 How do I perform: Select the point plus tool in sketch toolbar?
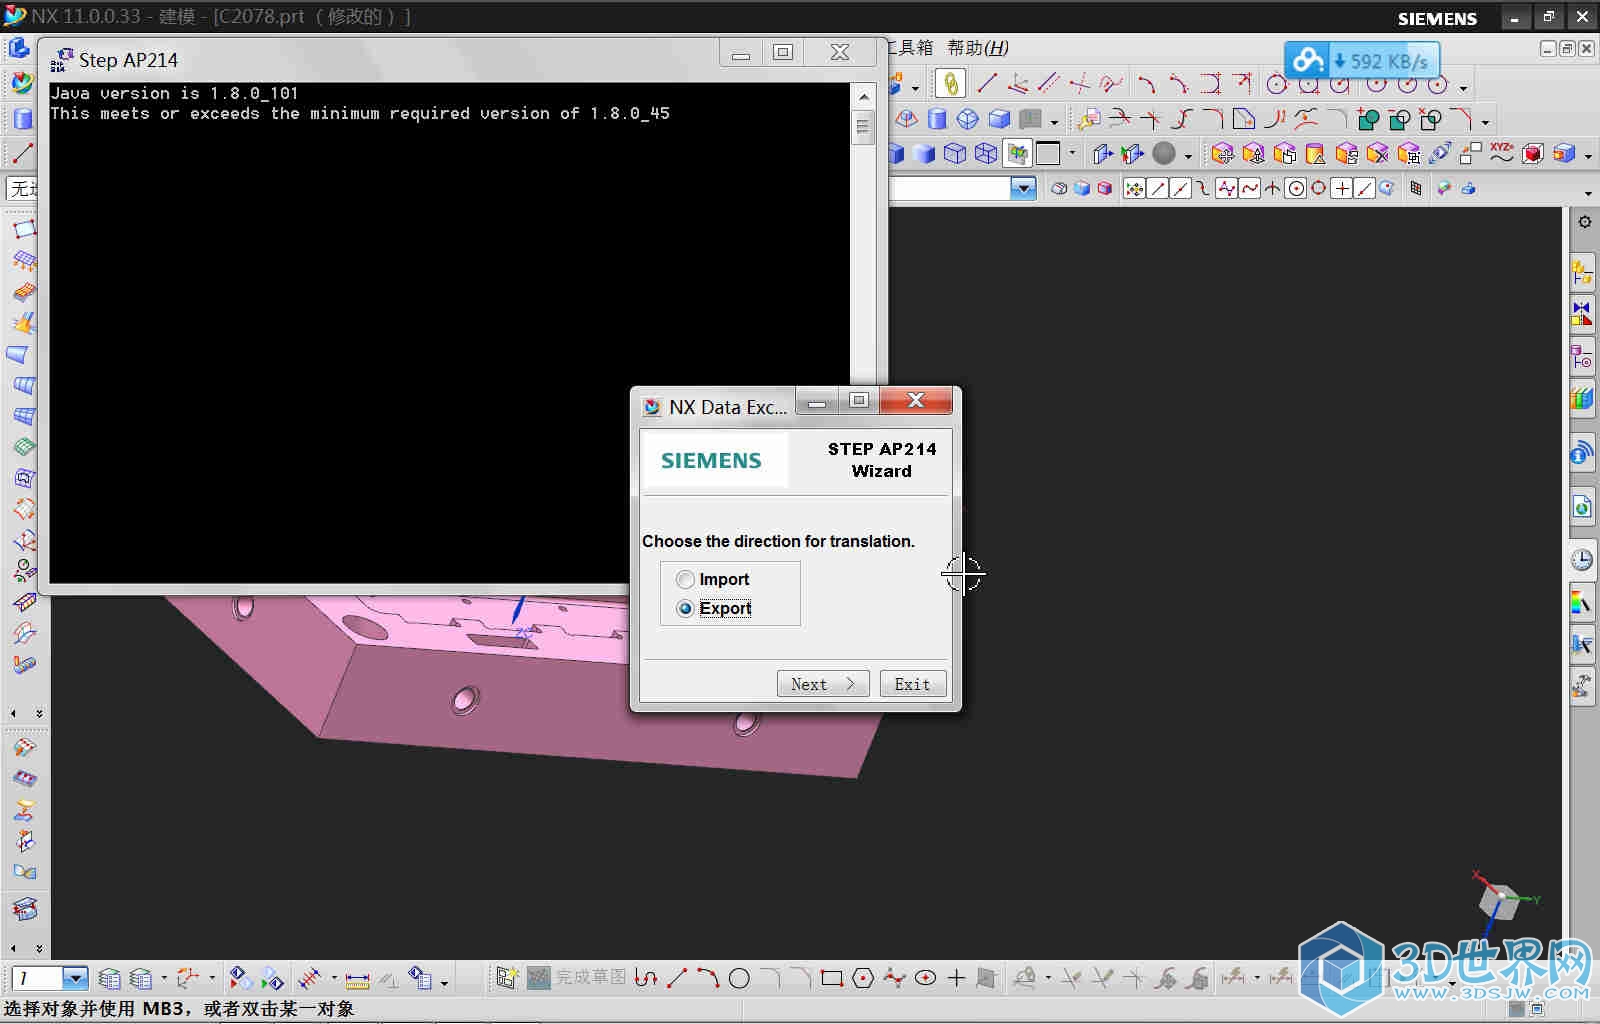tap(956, 978)
